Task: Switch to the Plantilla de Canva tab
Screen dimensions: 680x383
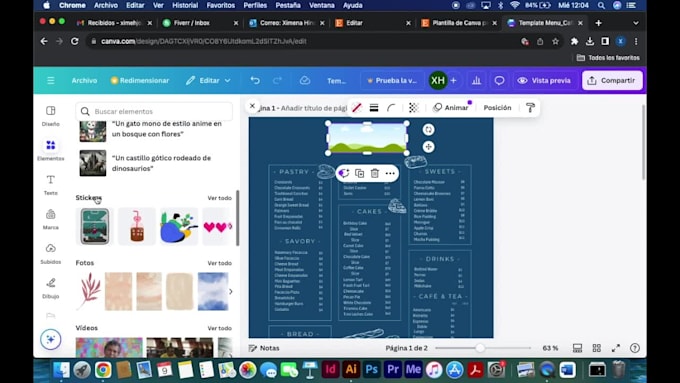Action: pyautogui.click(x=459, y=23)
